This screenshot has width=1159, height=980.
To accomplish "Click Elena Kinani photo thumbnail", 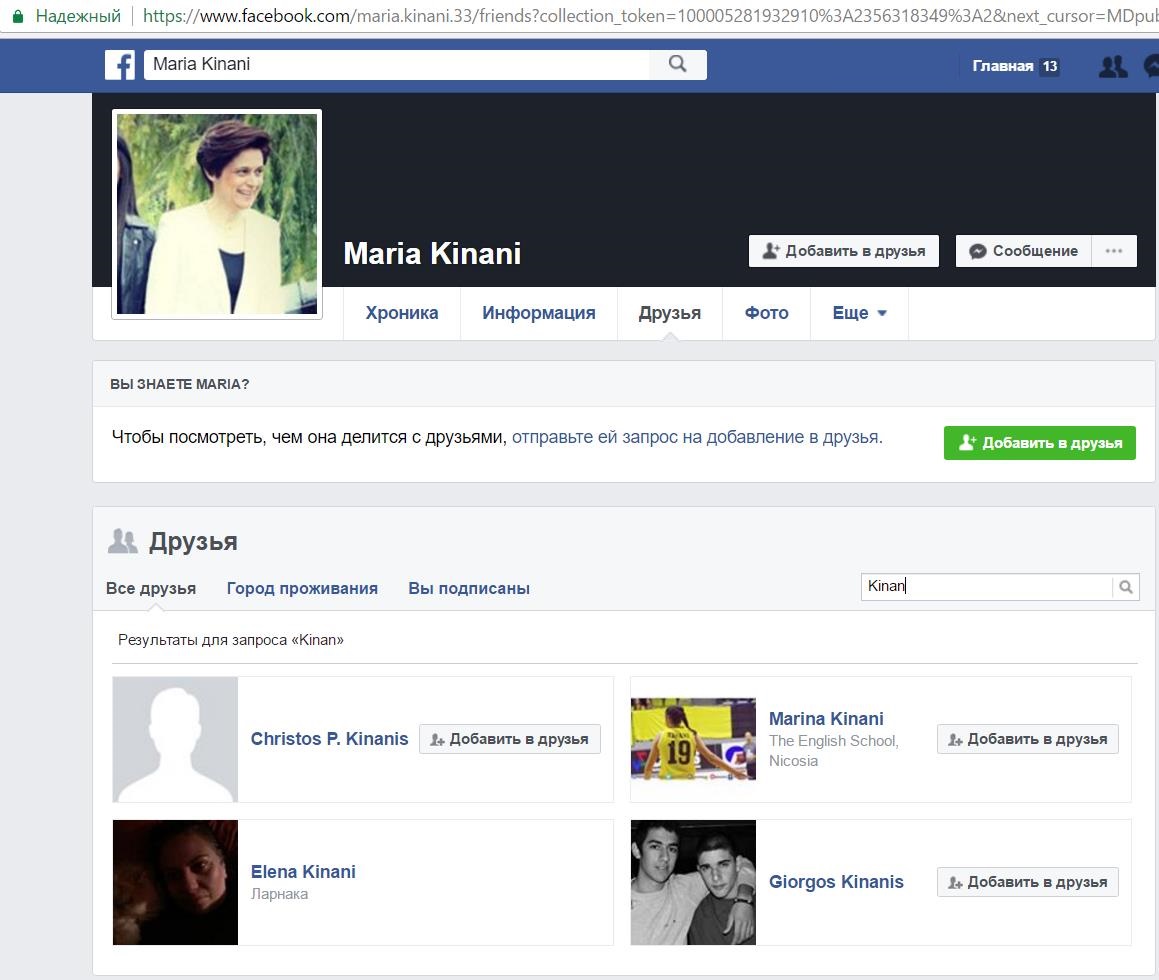I will coord(175,882).
